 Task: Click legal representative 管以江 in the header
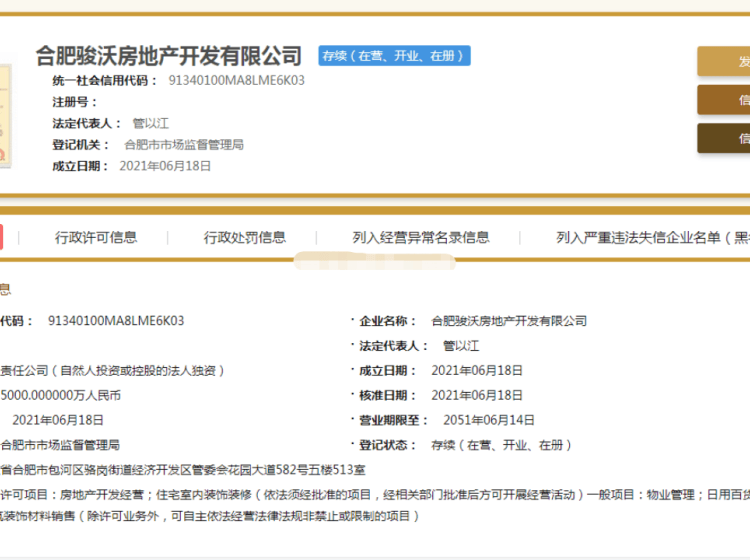coord(151,123)
